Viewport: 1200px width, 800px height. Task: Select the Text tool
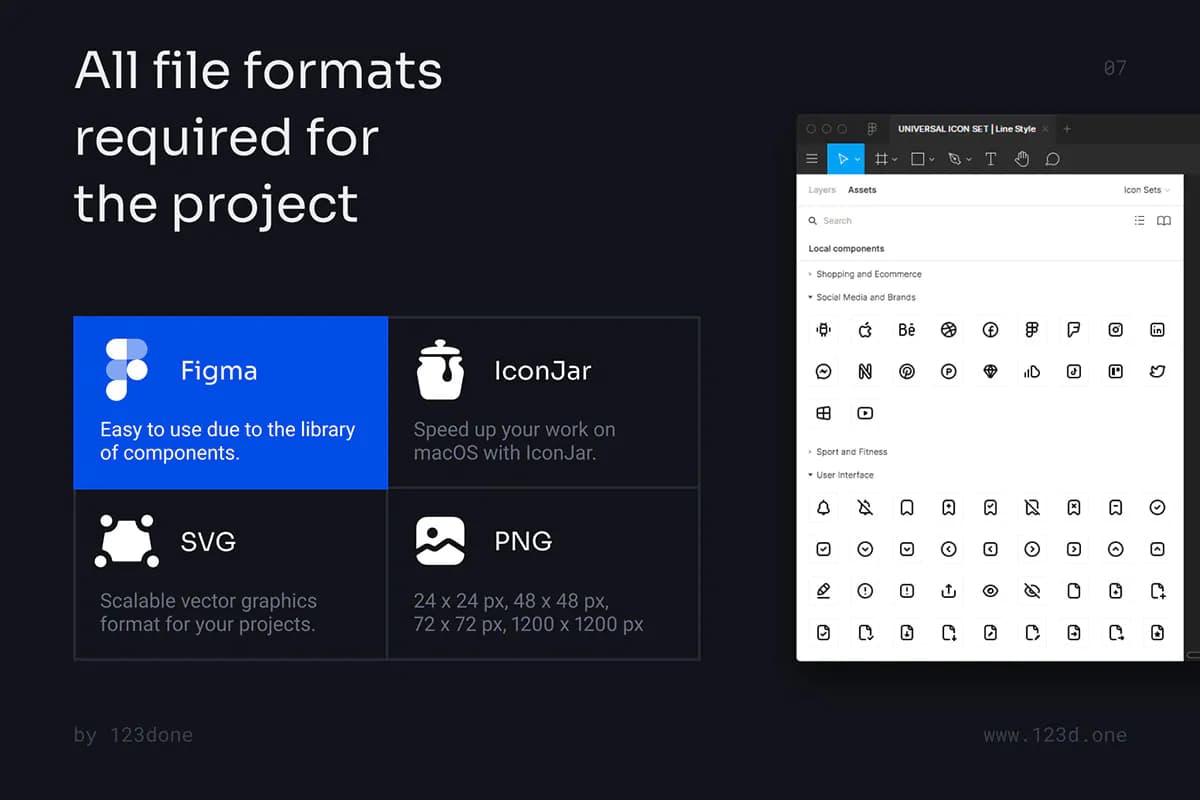991,159
